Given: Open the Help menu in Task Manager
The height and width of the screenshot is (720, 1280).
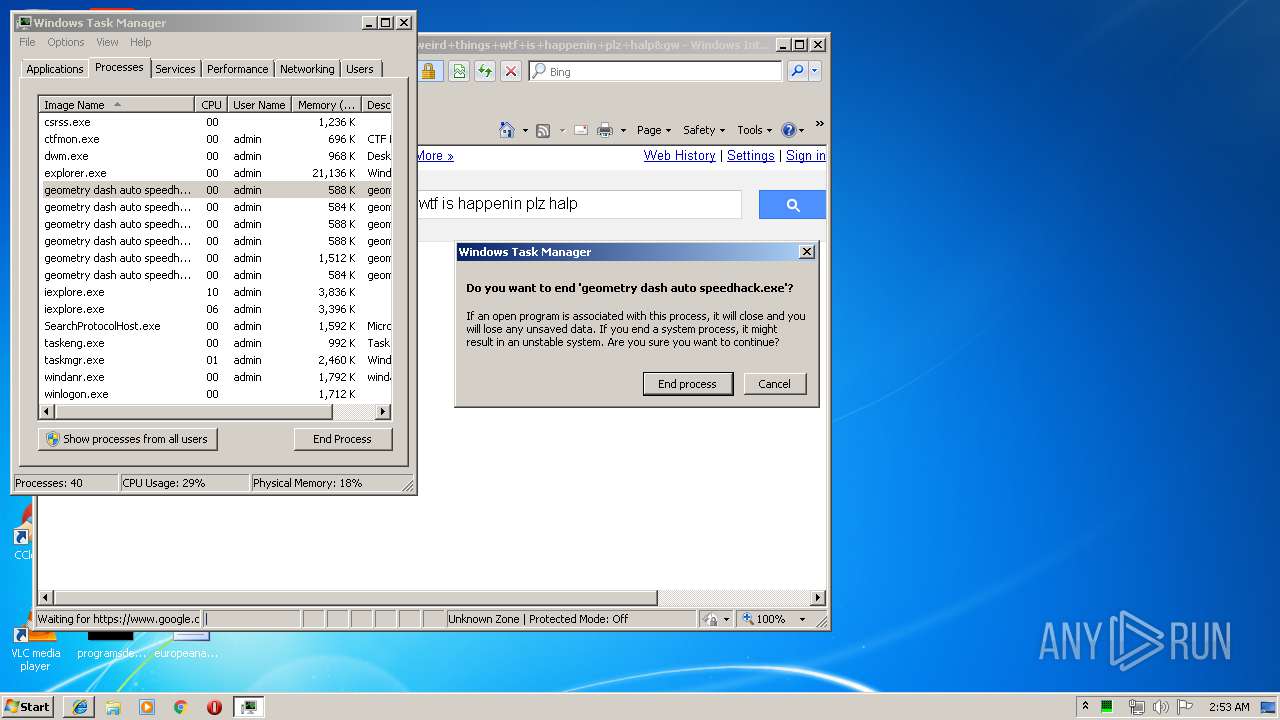Looking at the screenshot, I should 141,42.
